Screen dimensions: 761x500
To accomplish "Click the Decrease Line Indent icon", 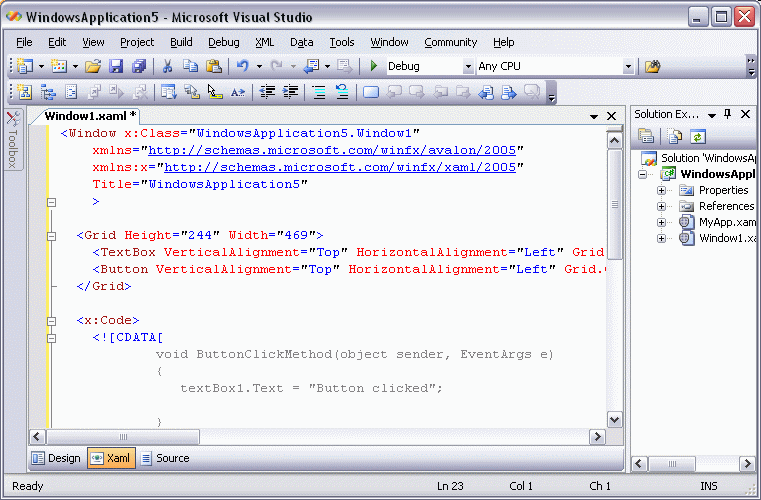I will (x=267, y=92).
